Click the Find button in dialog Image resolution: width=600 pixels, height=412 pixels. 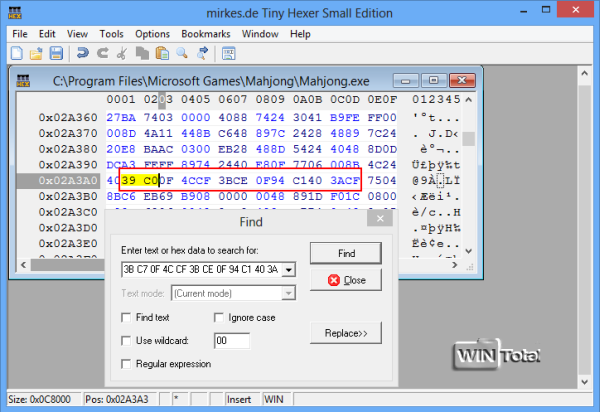(x=346, y=253)
